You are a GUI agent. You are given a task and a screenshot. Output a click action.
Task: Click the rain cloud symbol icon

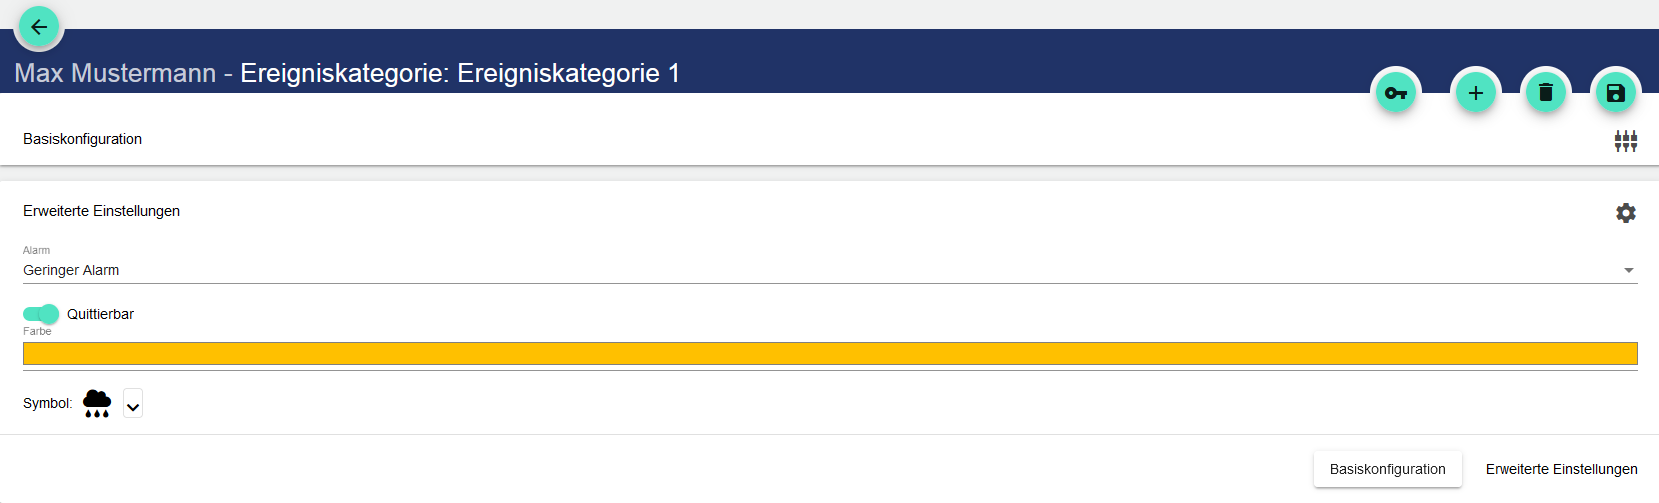tap(97, 403)
